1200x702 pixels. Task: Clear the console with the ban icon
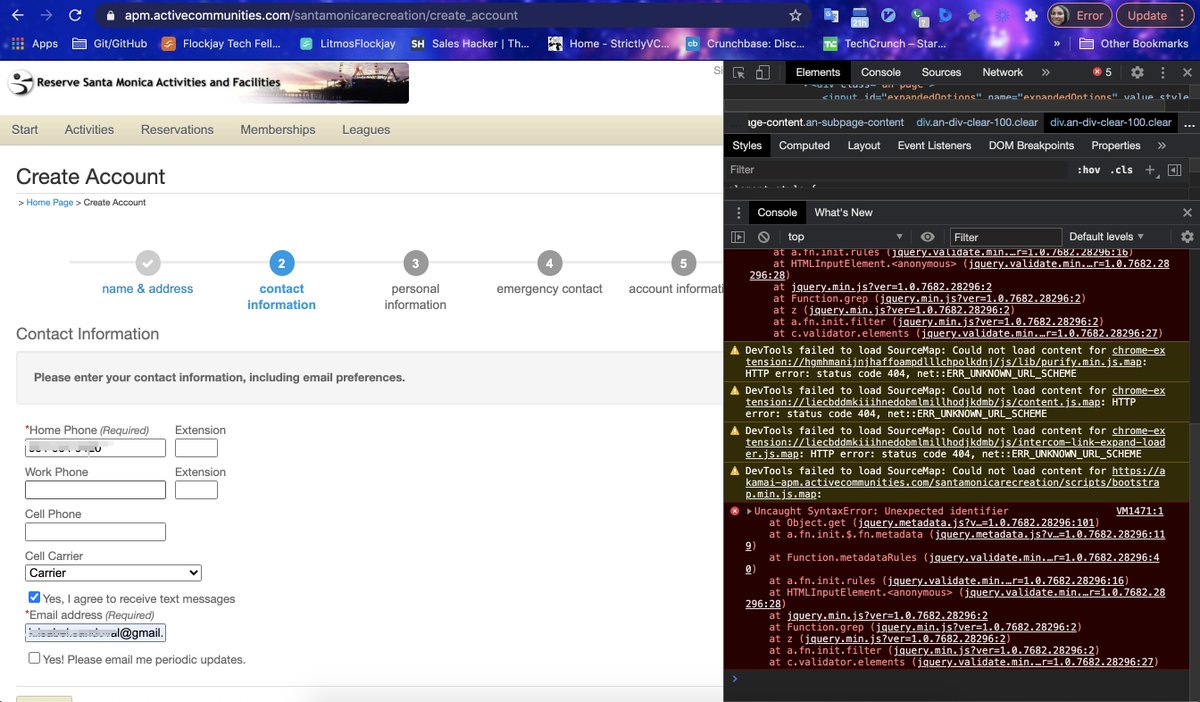pyautogui.click(x=763, y=237)
